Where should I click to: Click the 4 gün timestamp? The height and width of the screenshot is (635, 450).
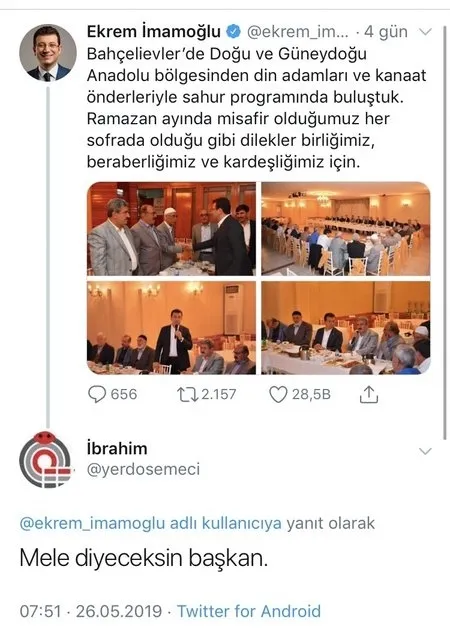click(386, 32)
